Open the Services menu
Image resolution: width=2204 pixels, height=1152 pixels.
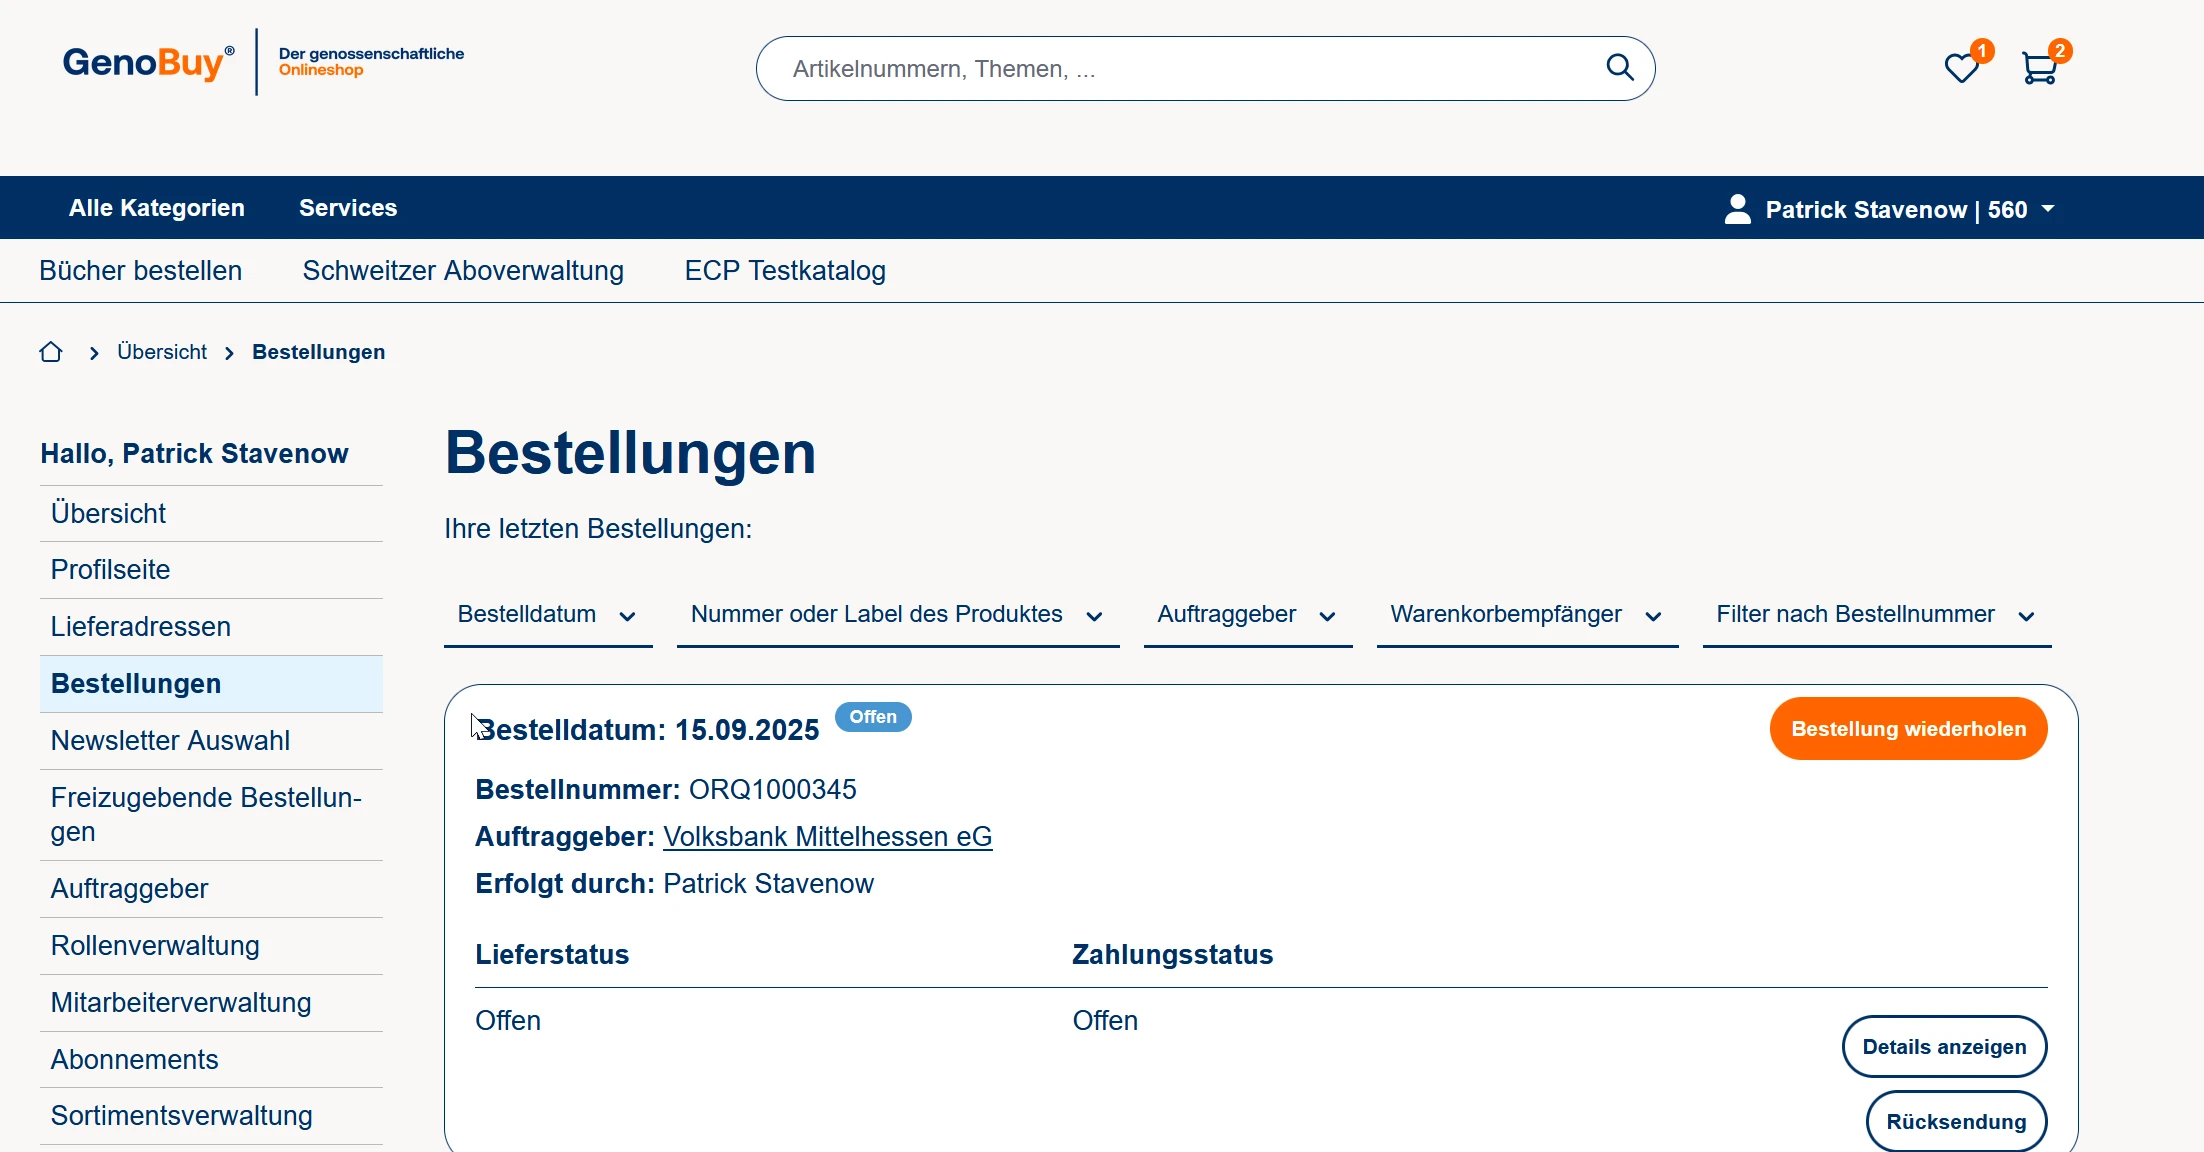[x=348, y=208]
